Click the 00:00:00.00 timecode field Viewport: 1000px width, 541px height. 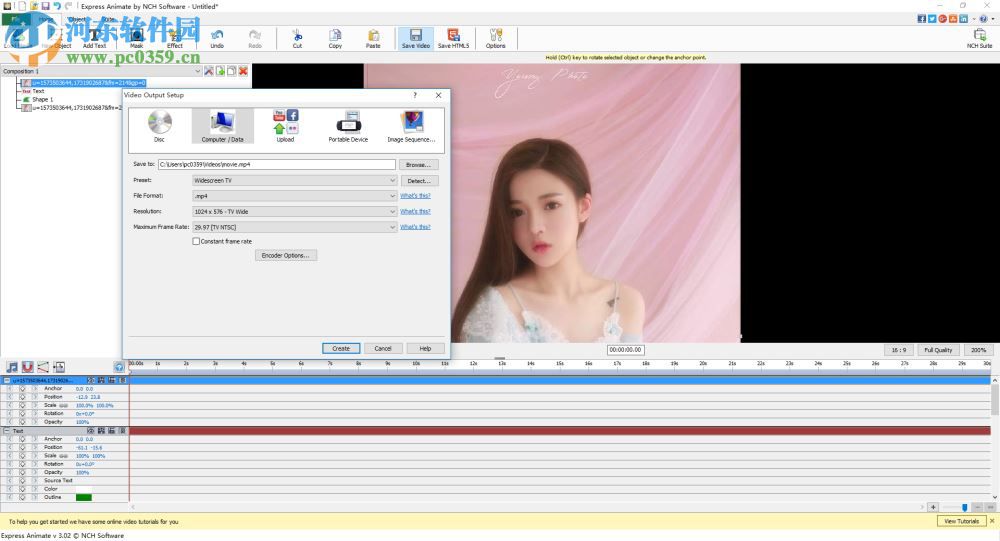626,350
